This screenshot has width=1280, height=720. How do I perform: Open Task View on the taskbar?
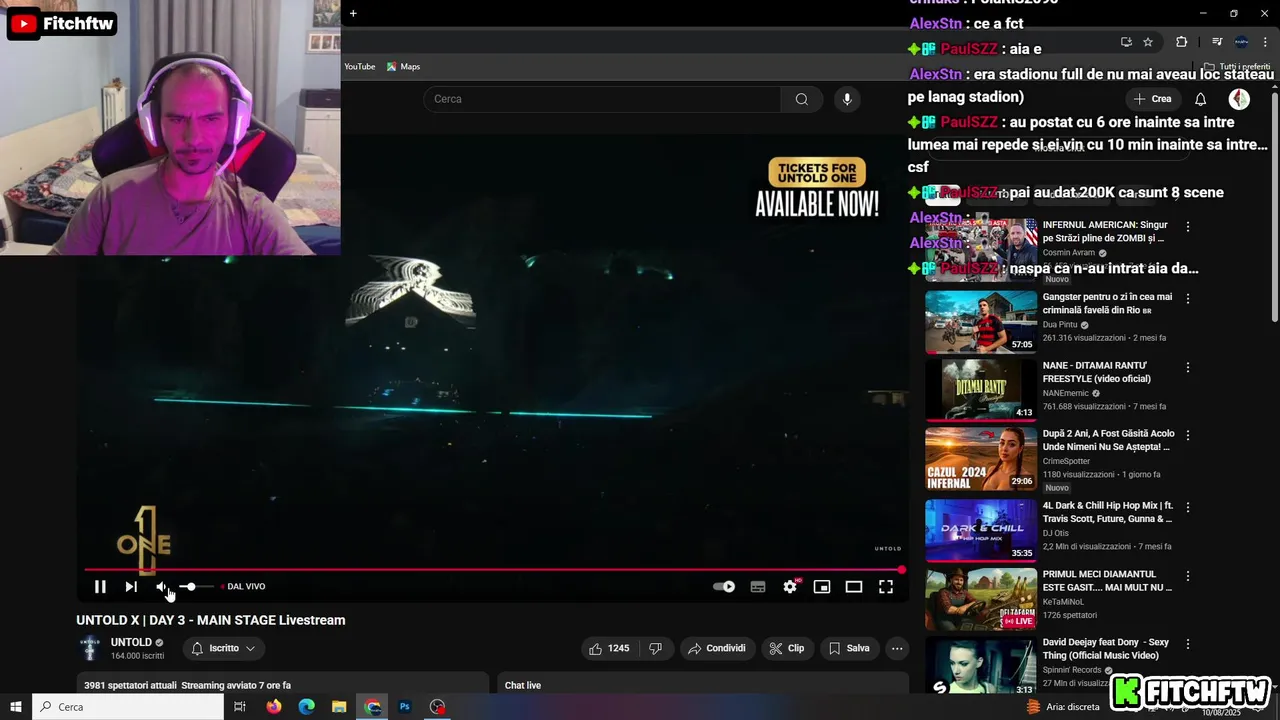[240, 707]
